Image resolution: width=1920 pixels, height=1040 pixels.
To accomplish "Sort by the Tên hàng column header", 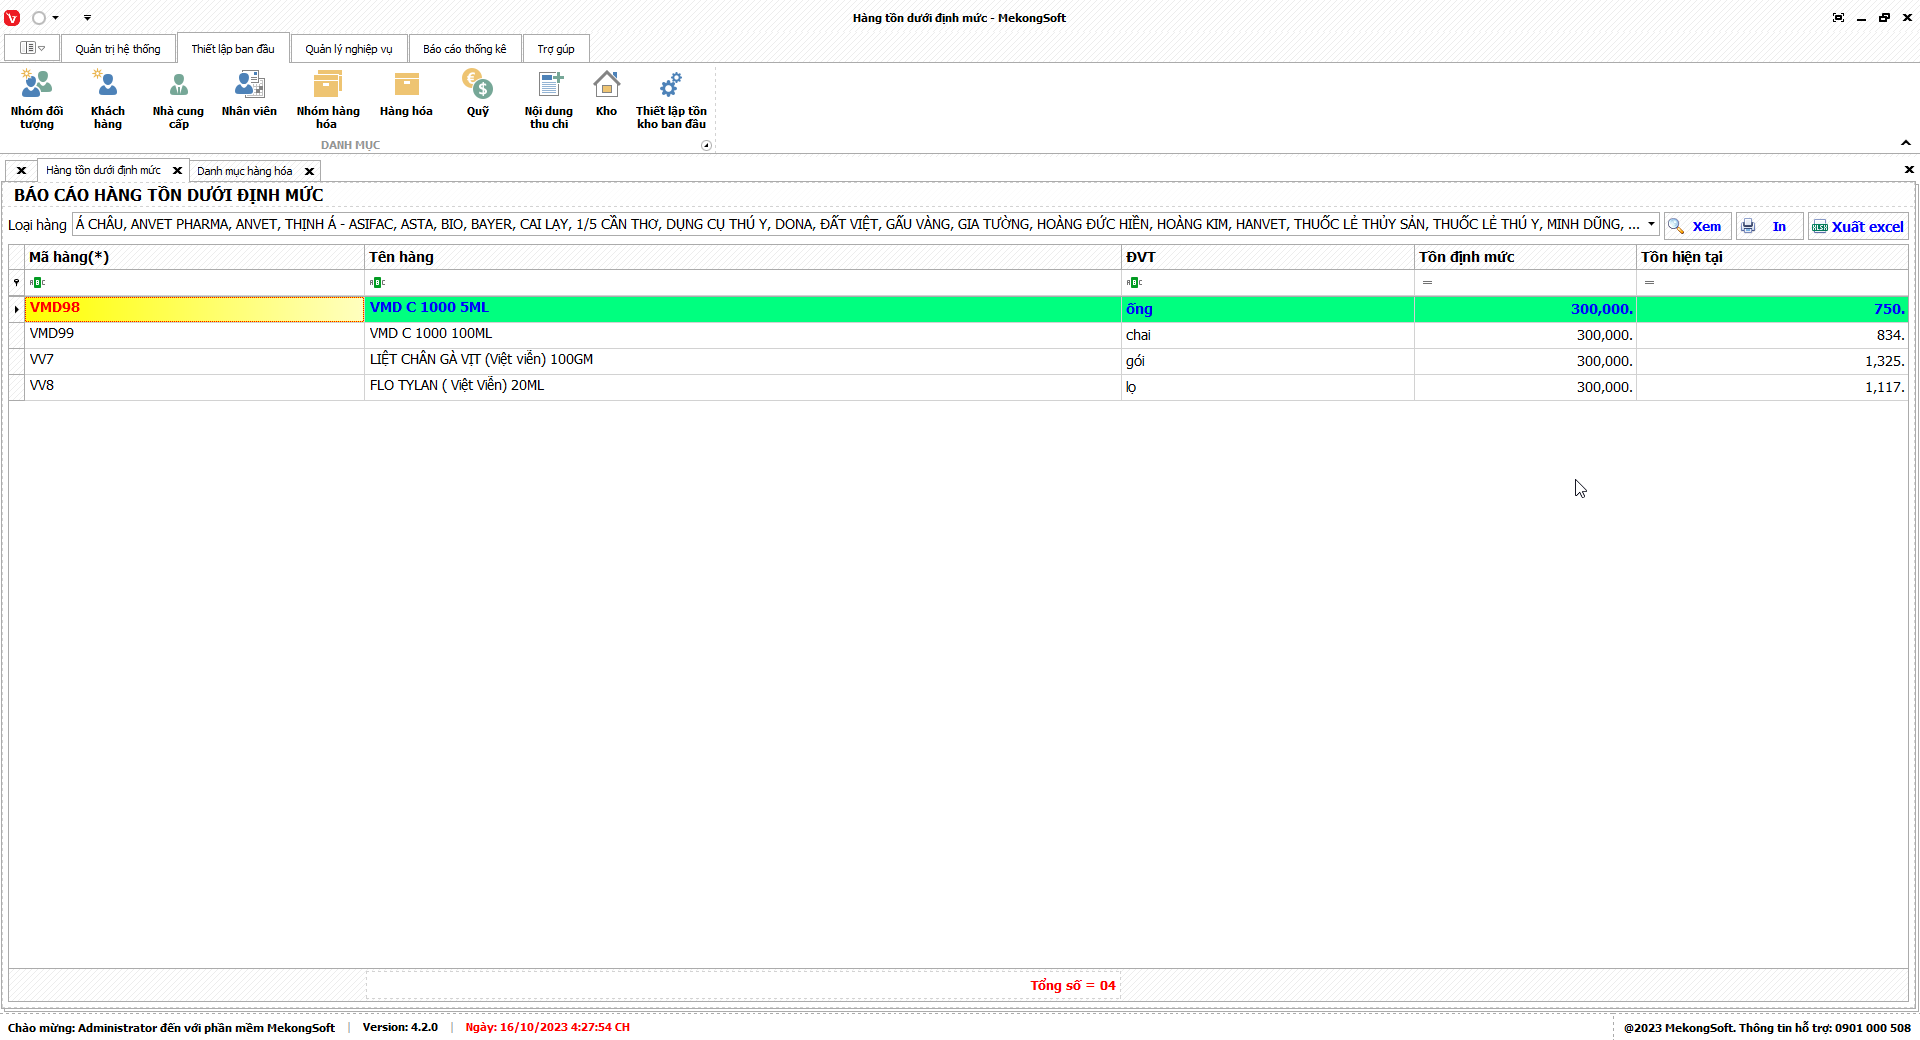I will [743, 258].
